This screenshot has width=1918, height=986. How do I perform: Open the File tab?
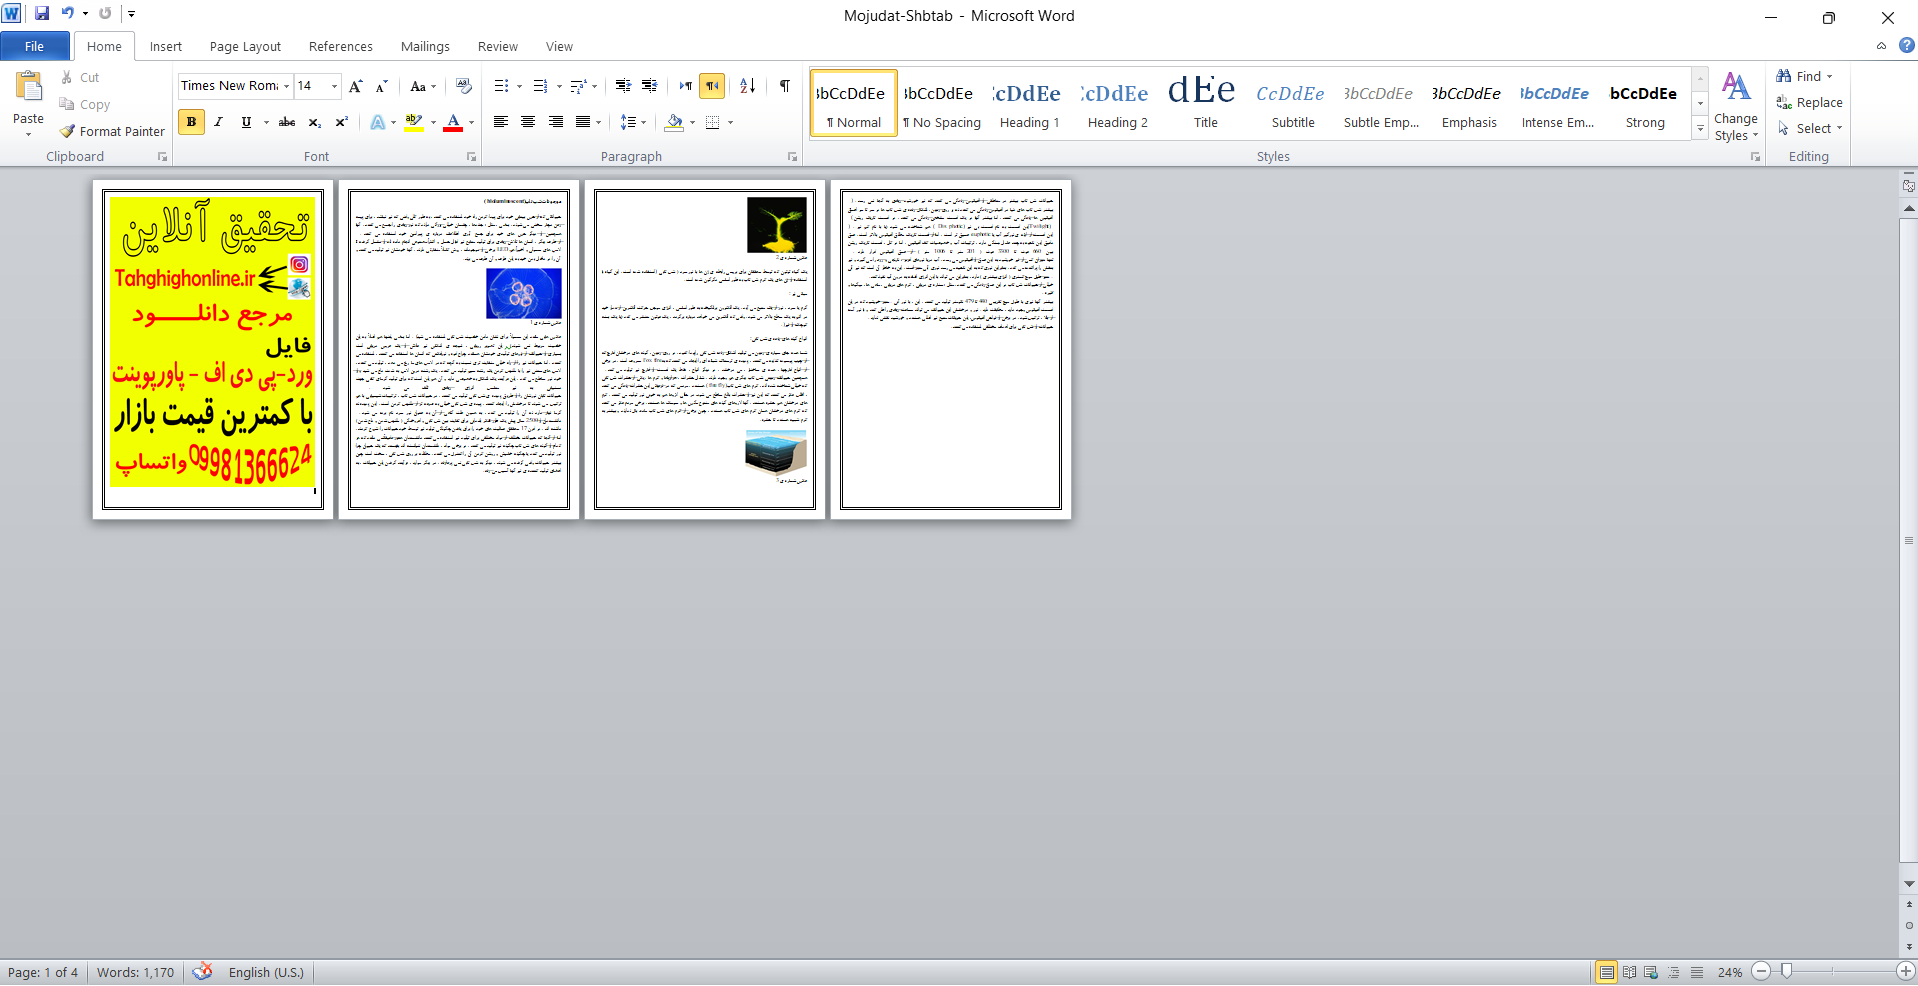point(35,46)
